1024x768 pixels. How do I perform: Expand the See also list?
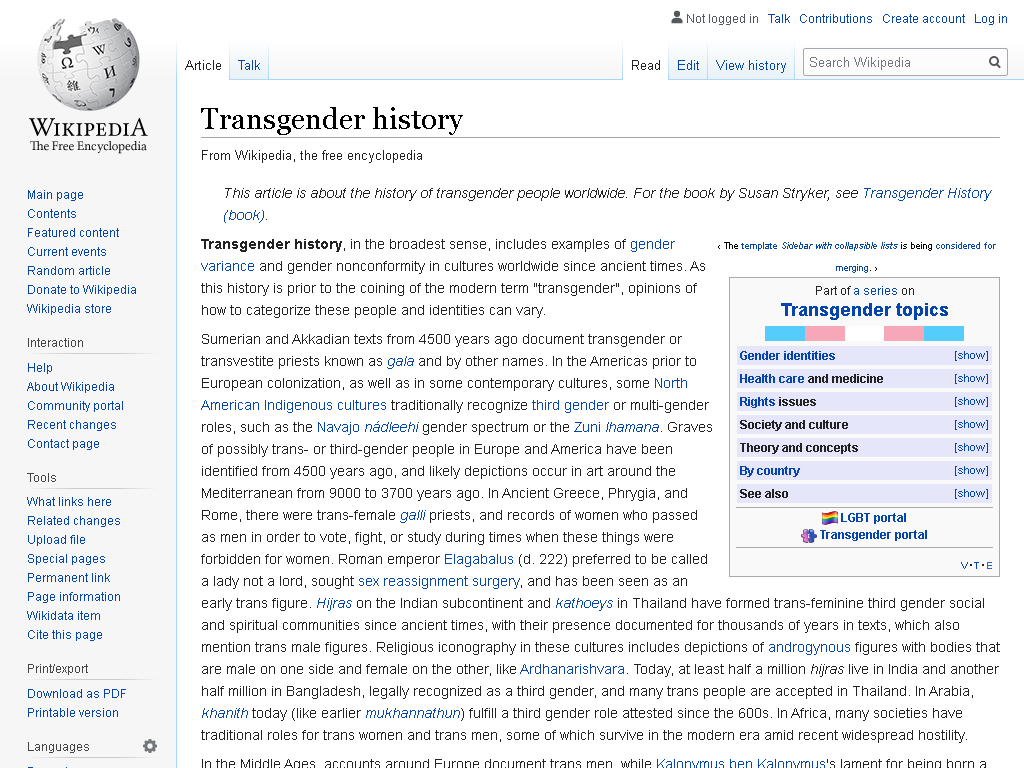tap(971, 493)
